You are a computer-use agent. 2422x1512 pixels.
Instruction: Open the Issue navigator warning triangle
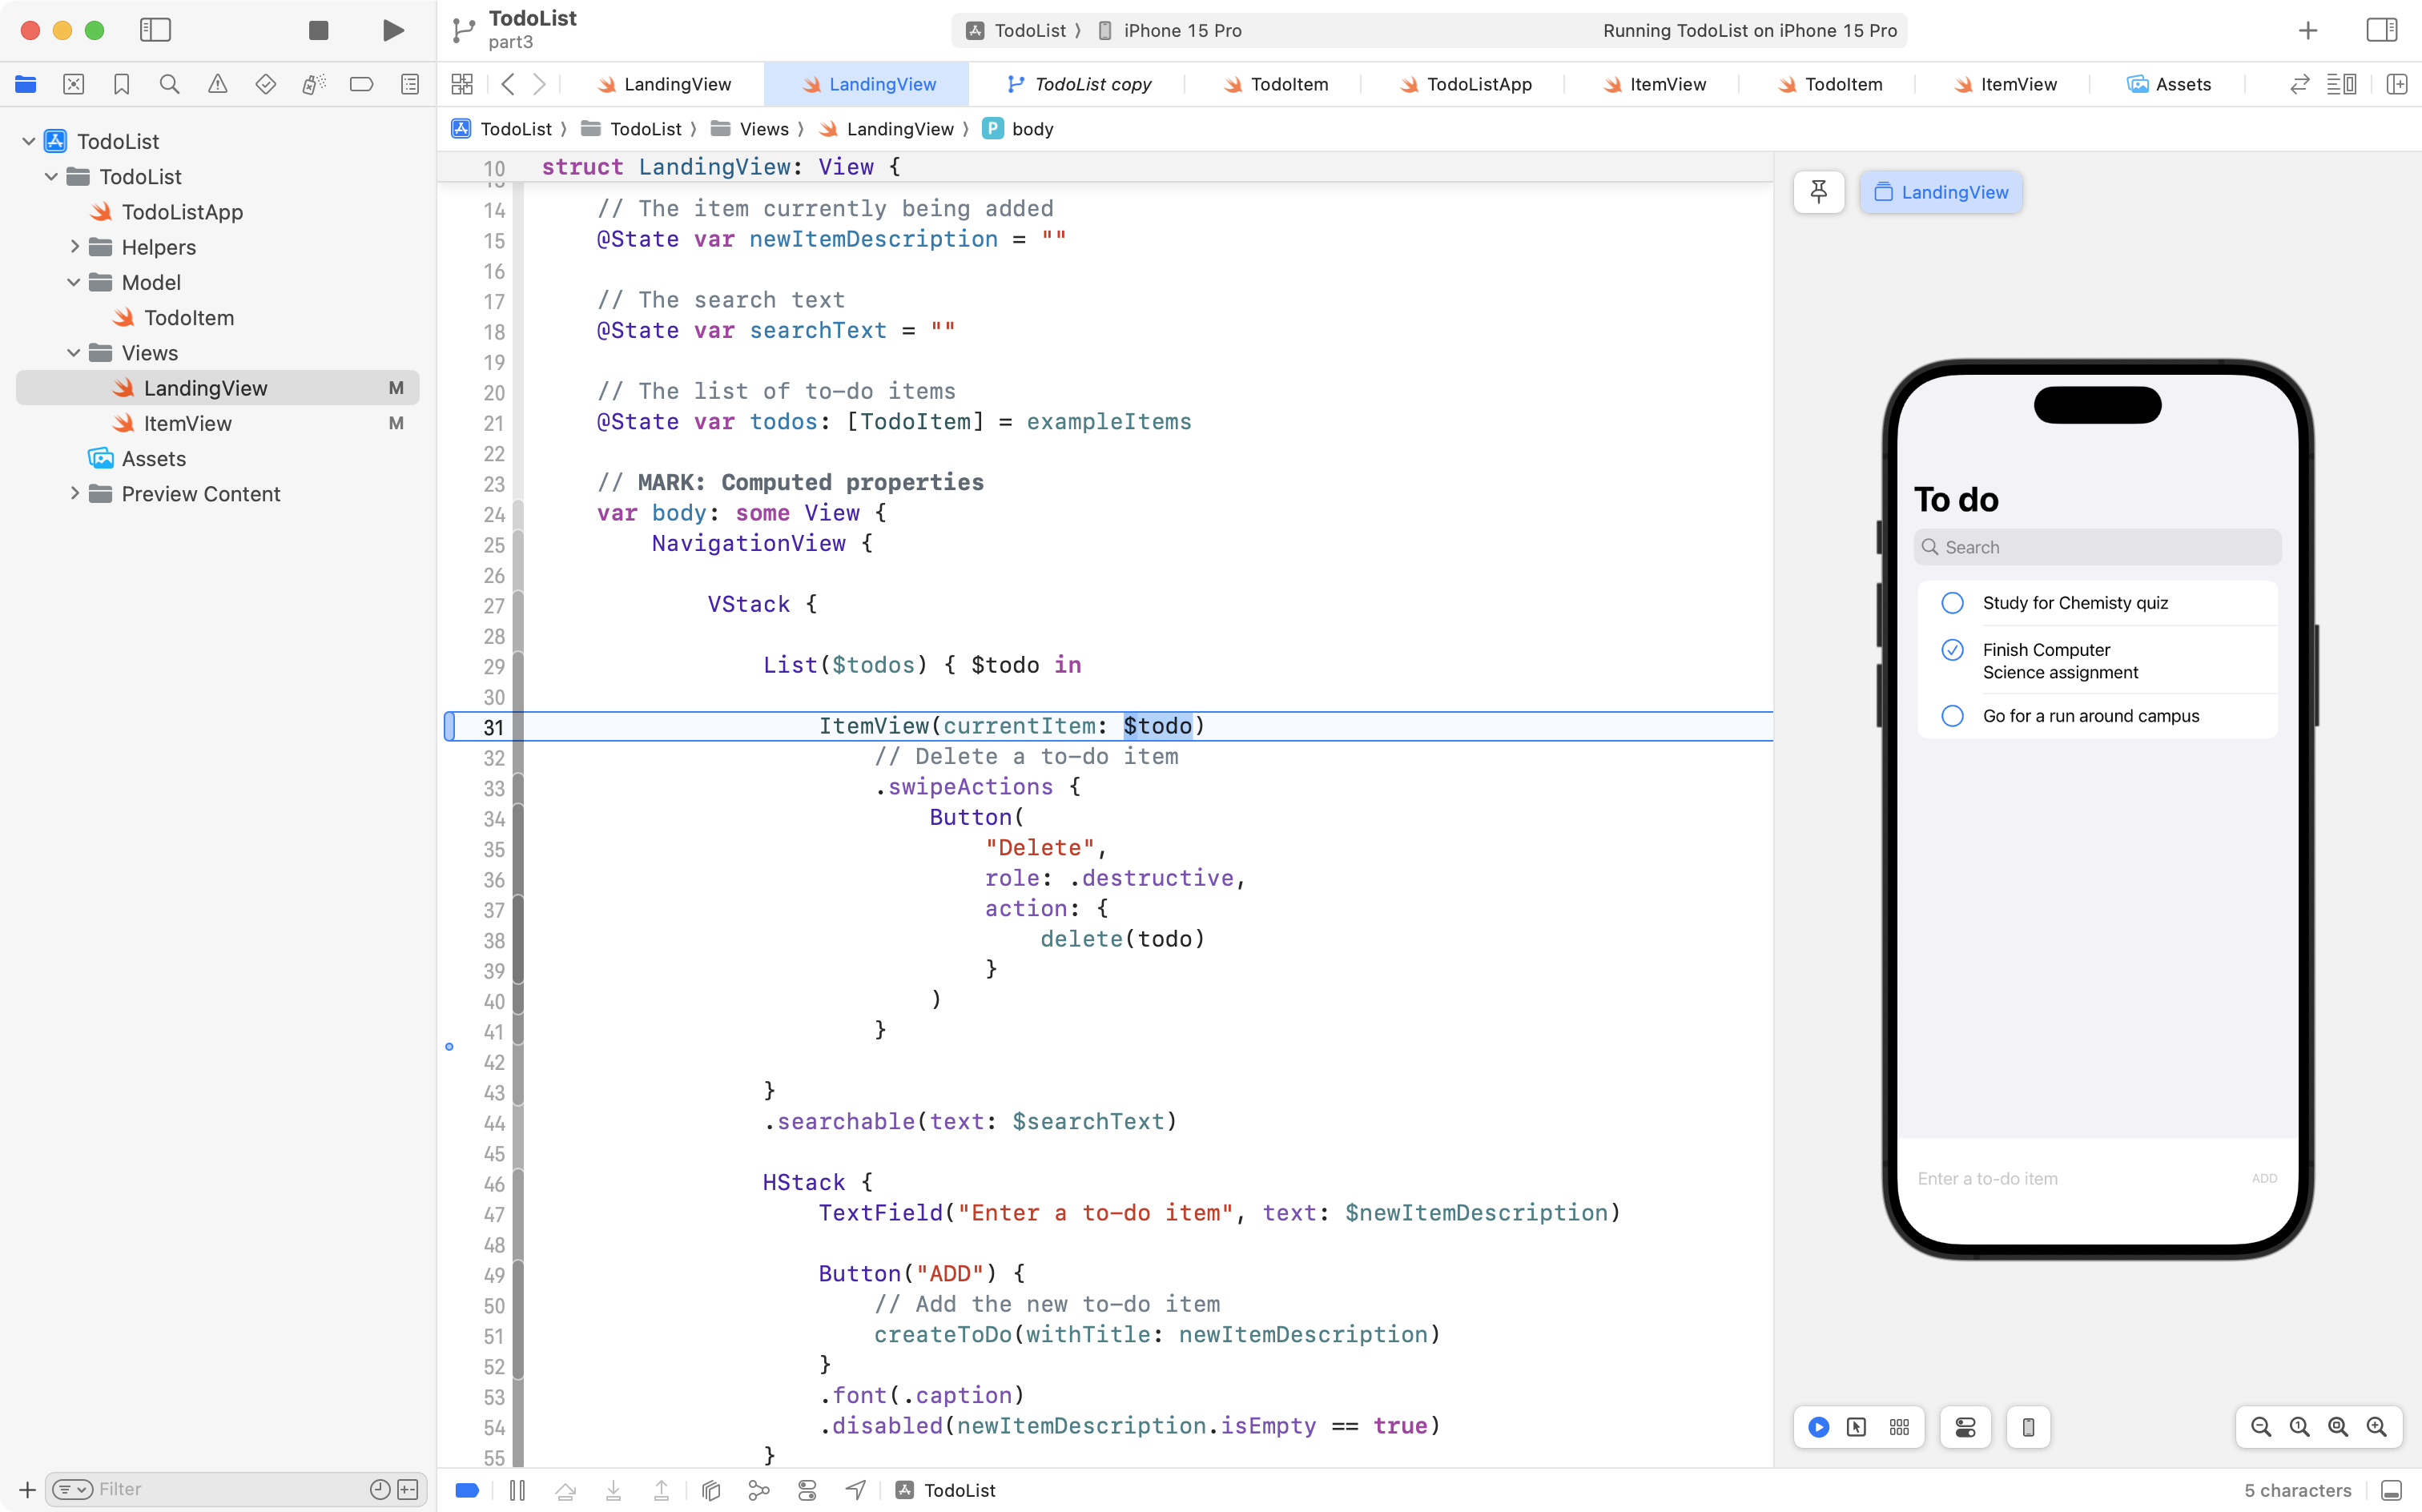coord(218,84)
